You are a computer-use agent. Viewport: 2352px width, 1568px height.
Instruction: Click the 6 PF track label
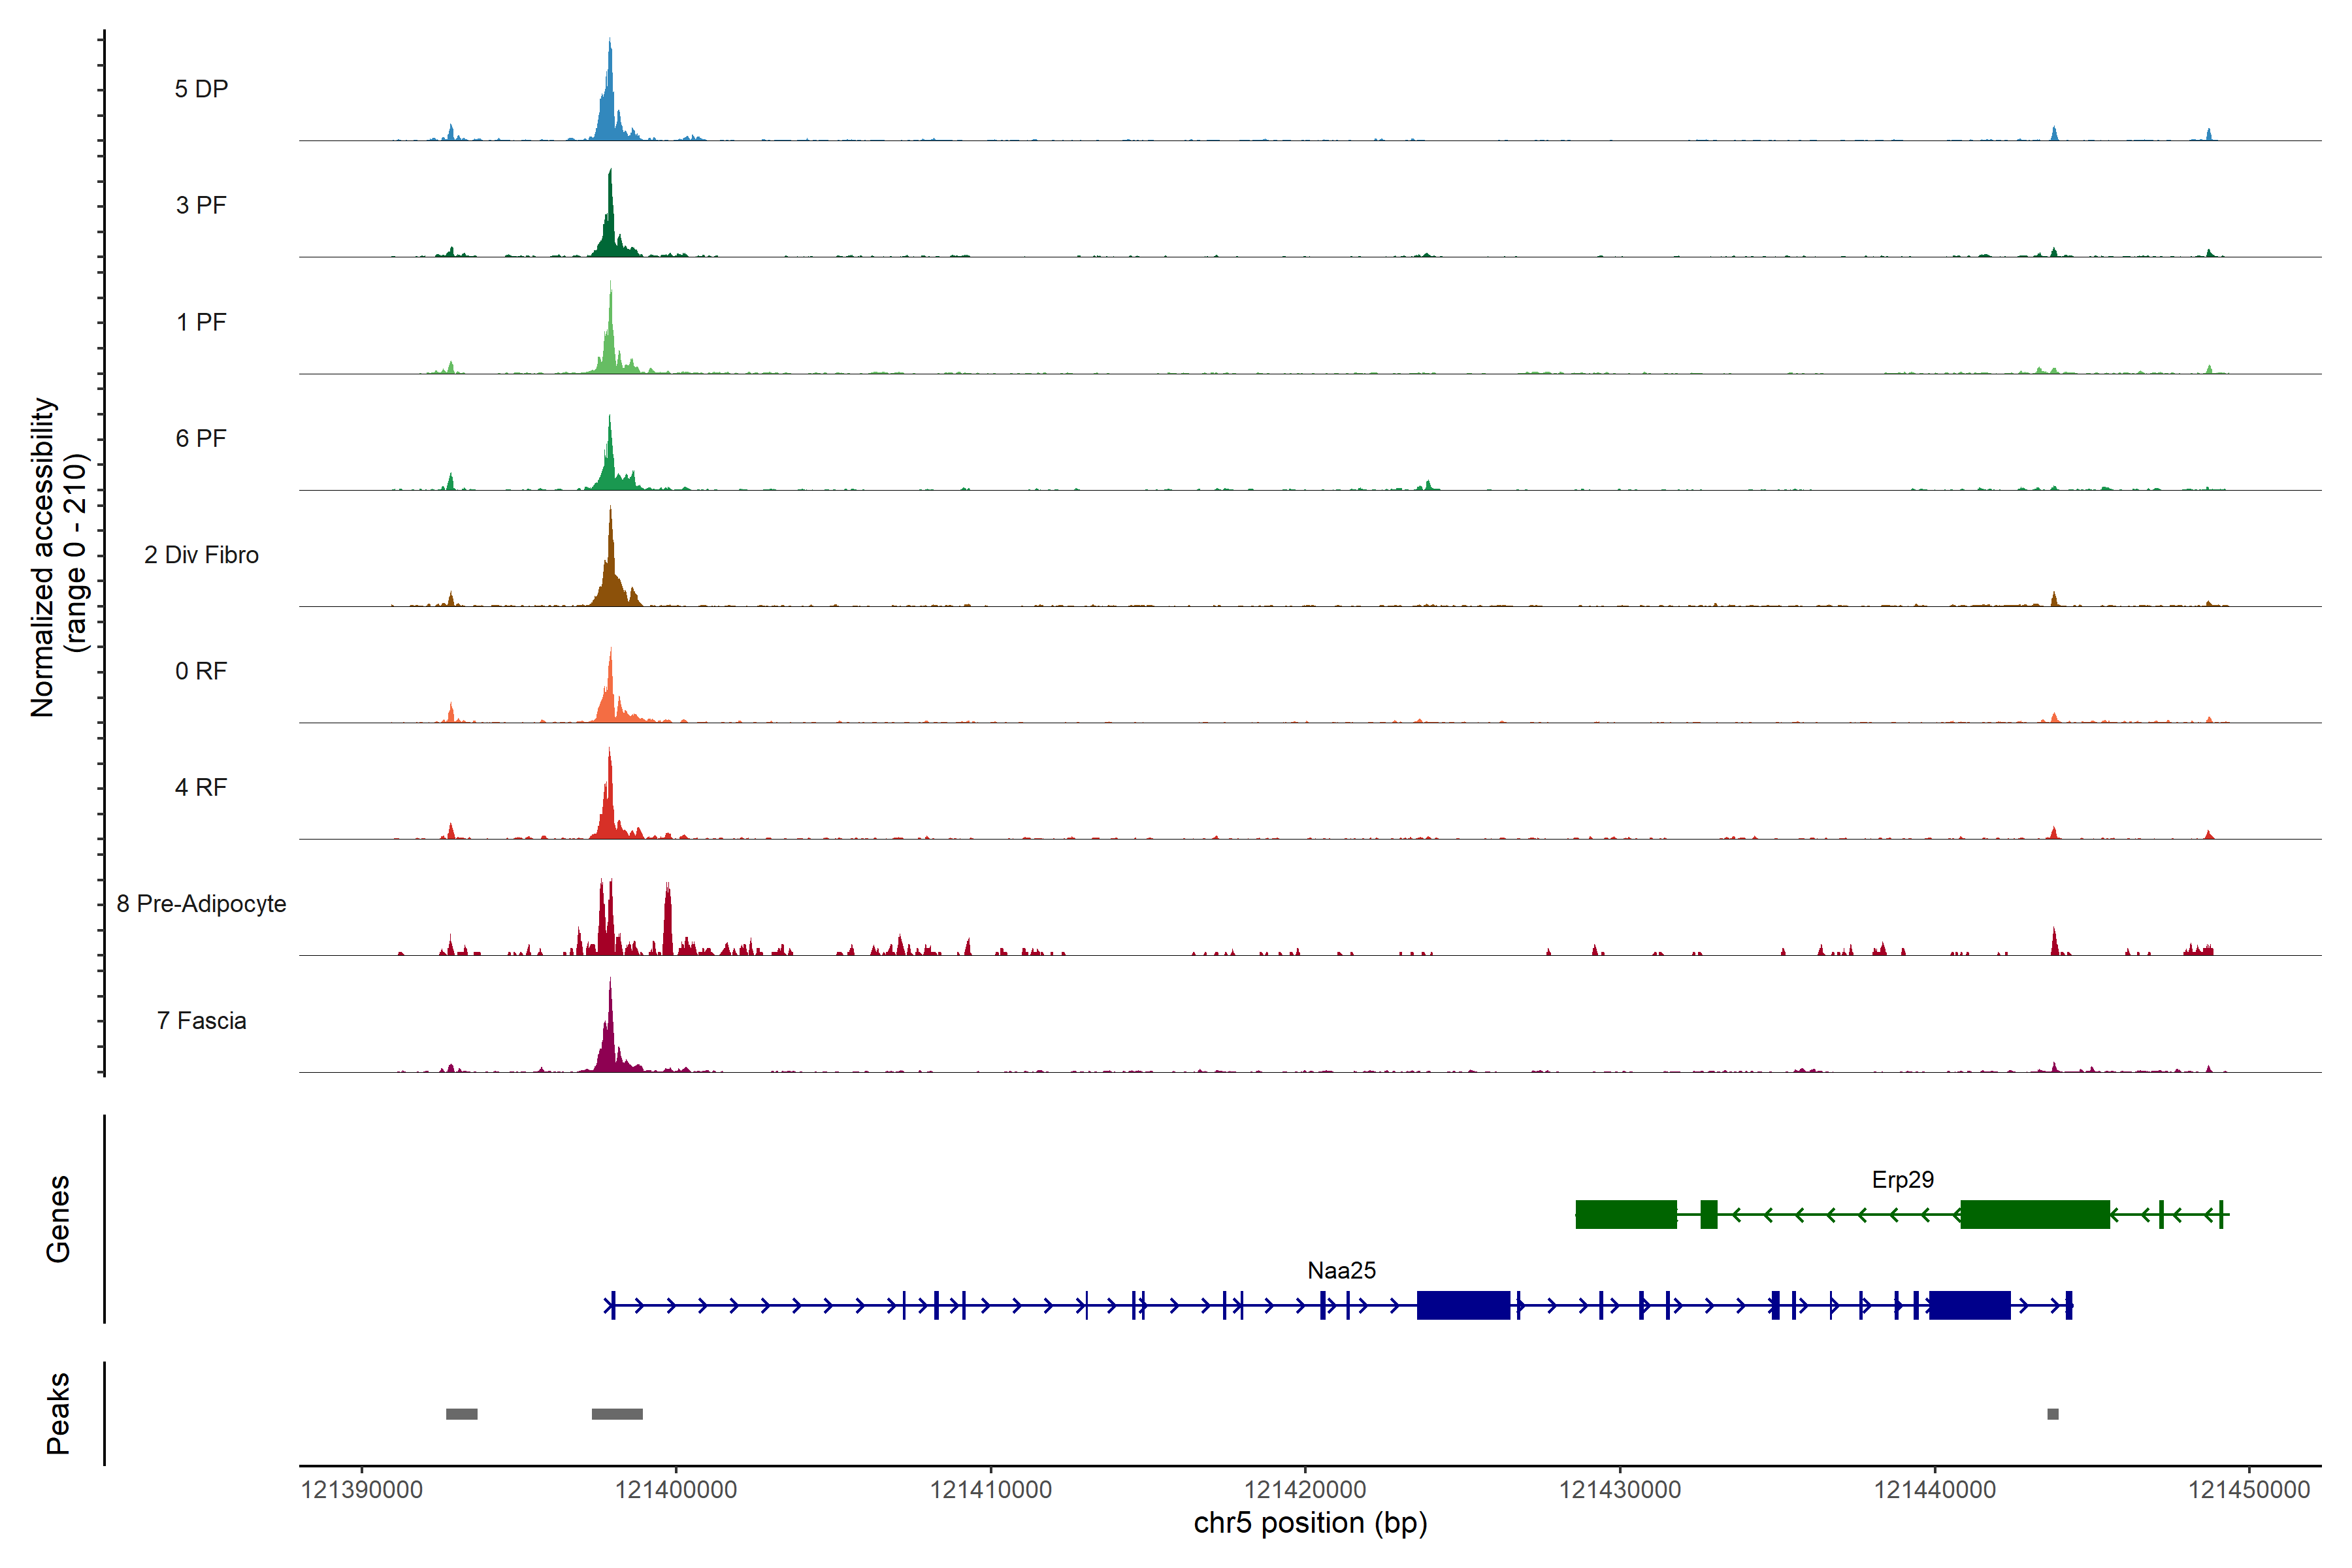(x=201, y=438)
